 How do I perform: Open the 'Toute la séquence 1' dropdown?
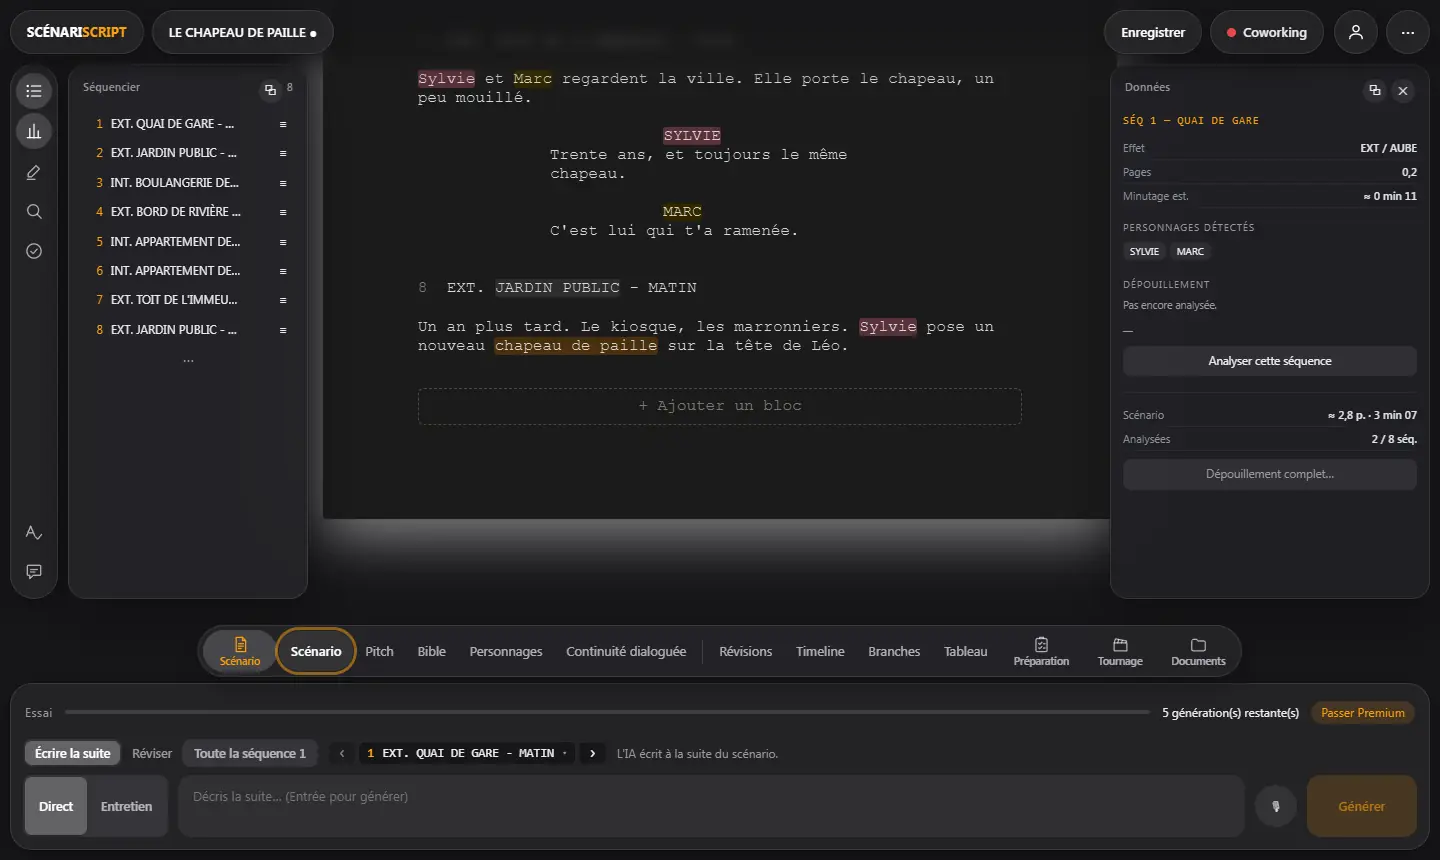point(250,753)
